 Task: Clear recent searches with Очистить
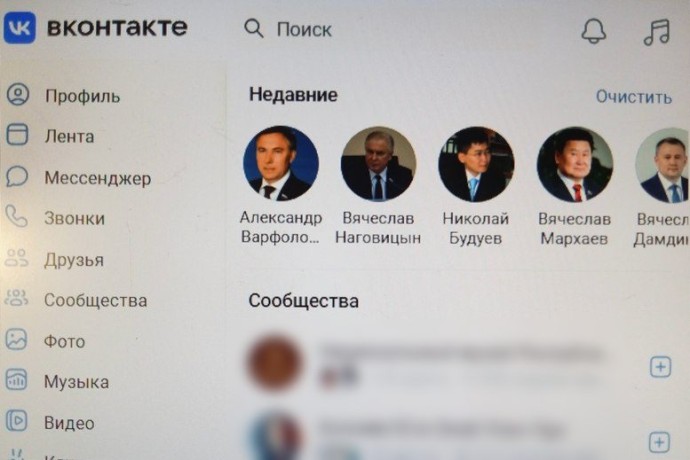point(634,97)
